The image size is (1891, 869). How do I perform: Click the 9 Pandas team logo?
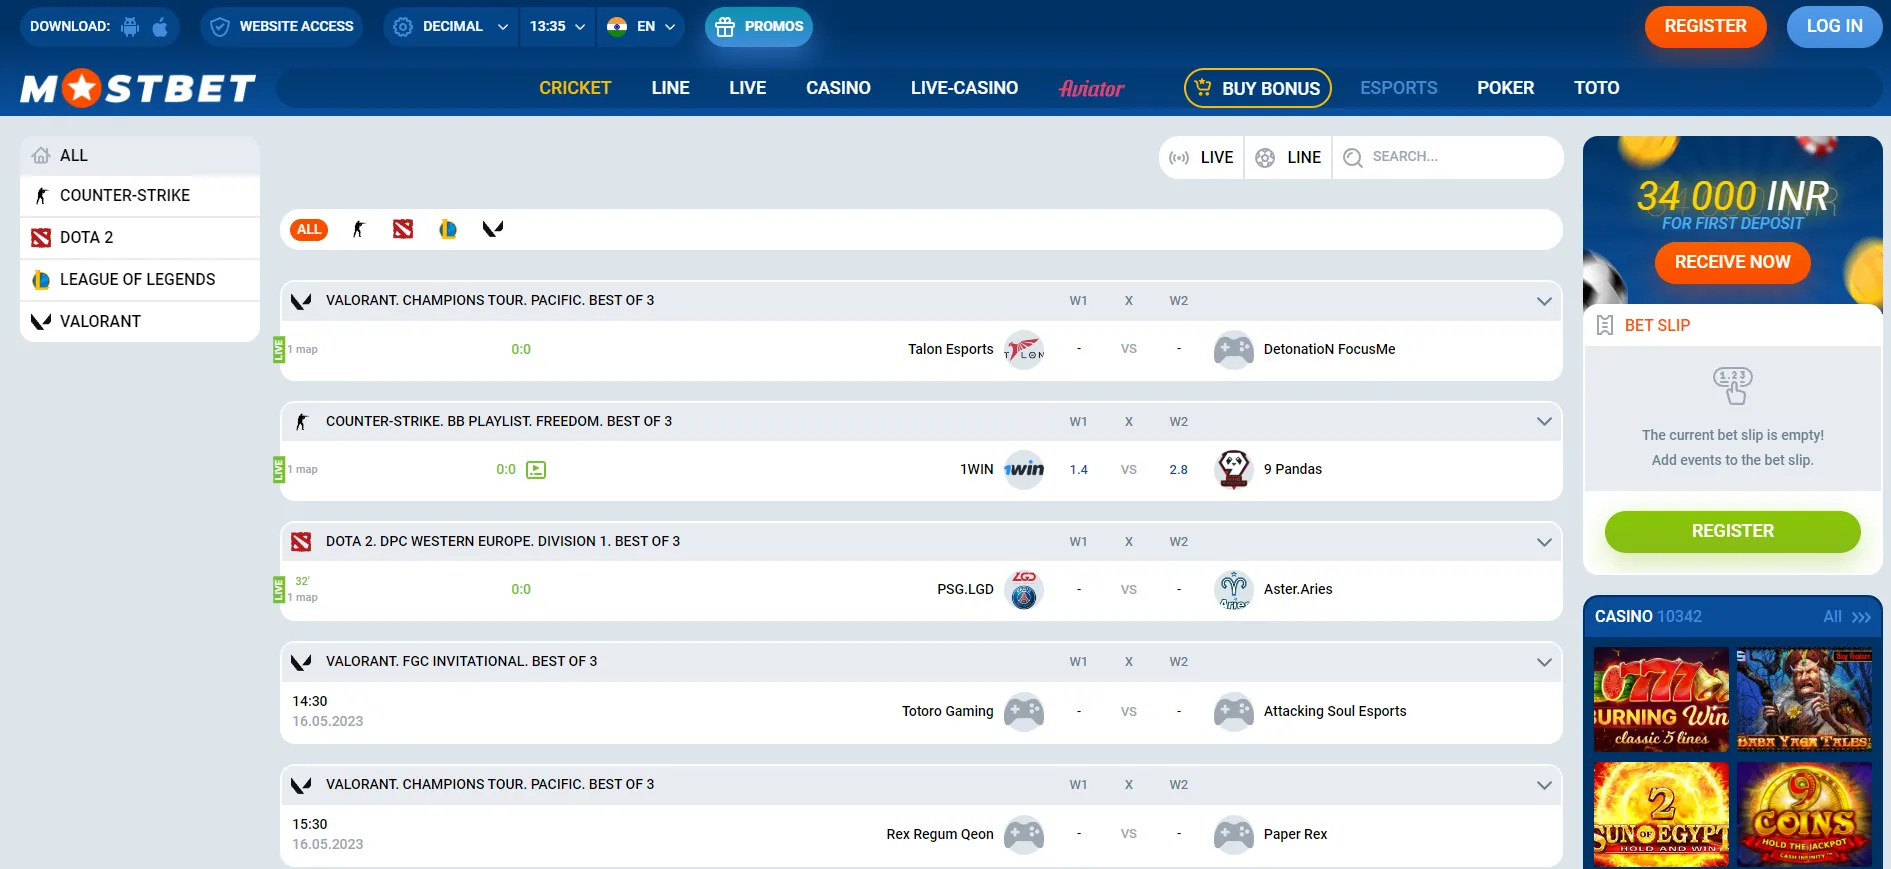(1234, 470)
